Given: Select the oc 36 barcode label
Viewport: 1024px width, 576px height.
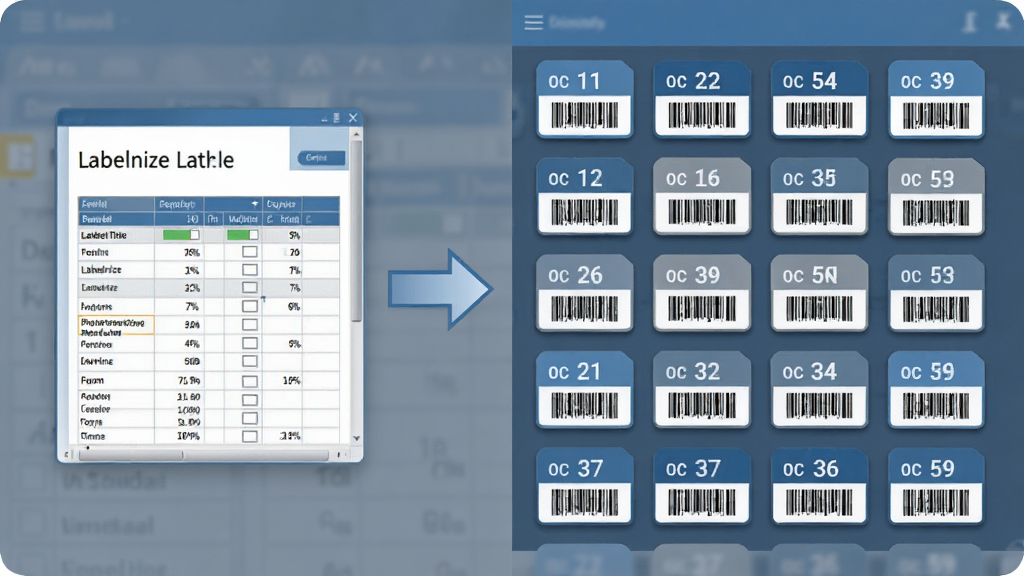Looking at the screenshot, I should point(819,486).
